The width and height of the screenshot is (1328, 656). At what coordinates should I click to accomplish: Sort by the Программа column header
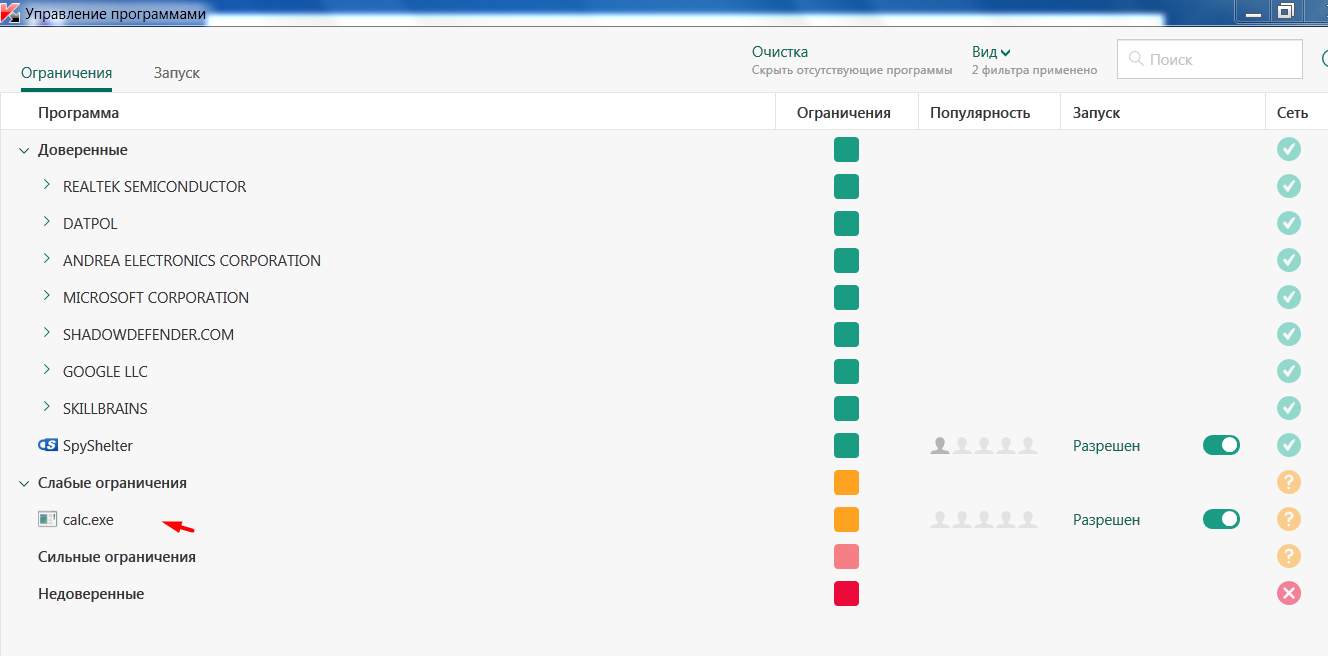(x=78, y=113)
